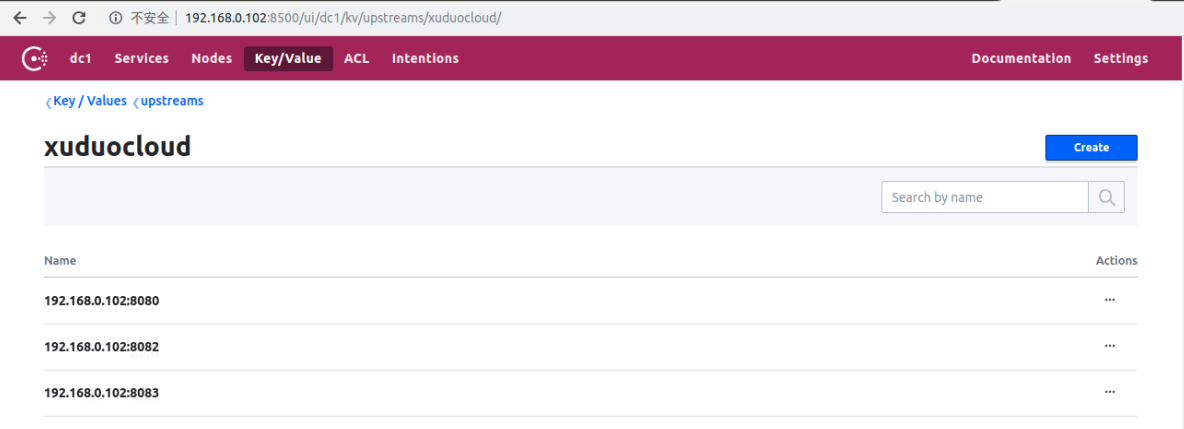This screenshot has height=429, width=1184.
Task: Open the 192.168.0.102:8082 key entry
Action: 101,347
